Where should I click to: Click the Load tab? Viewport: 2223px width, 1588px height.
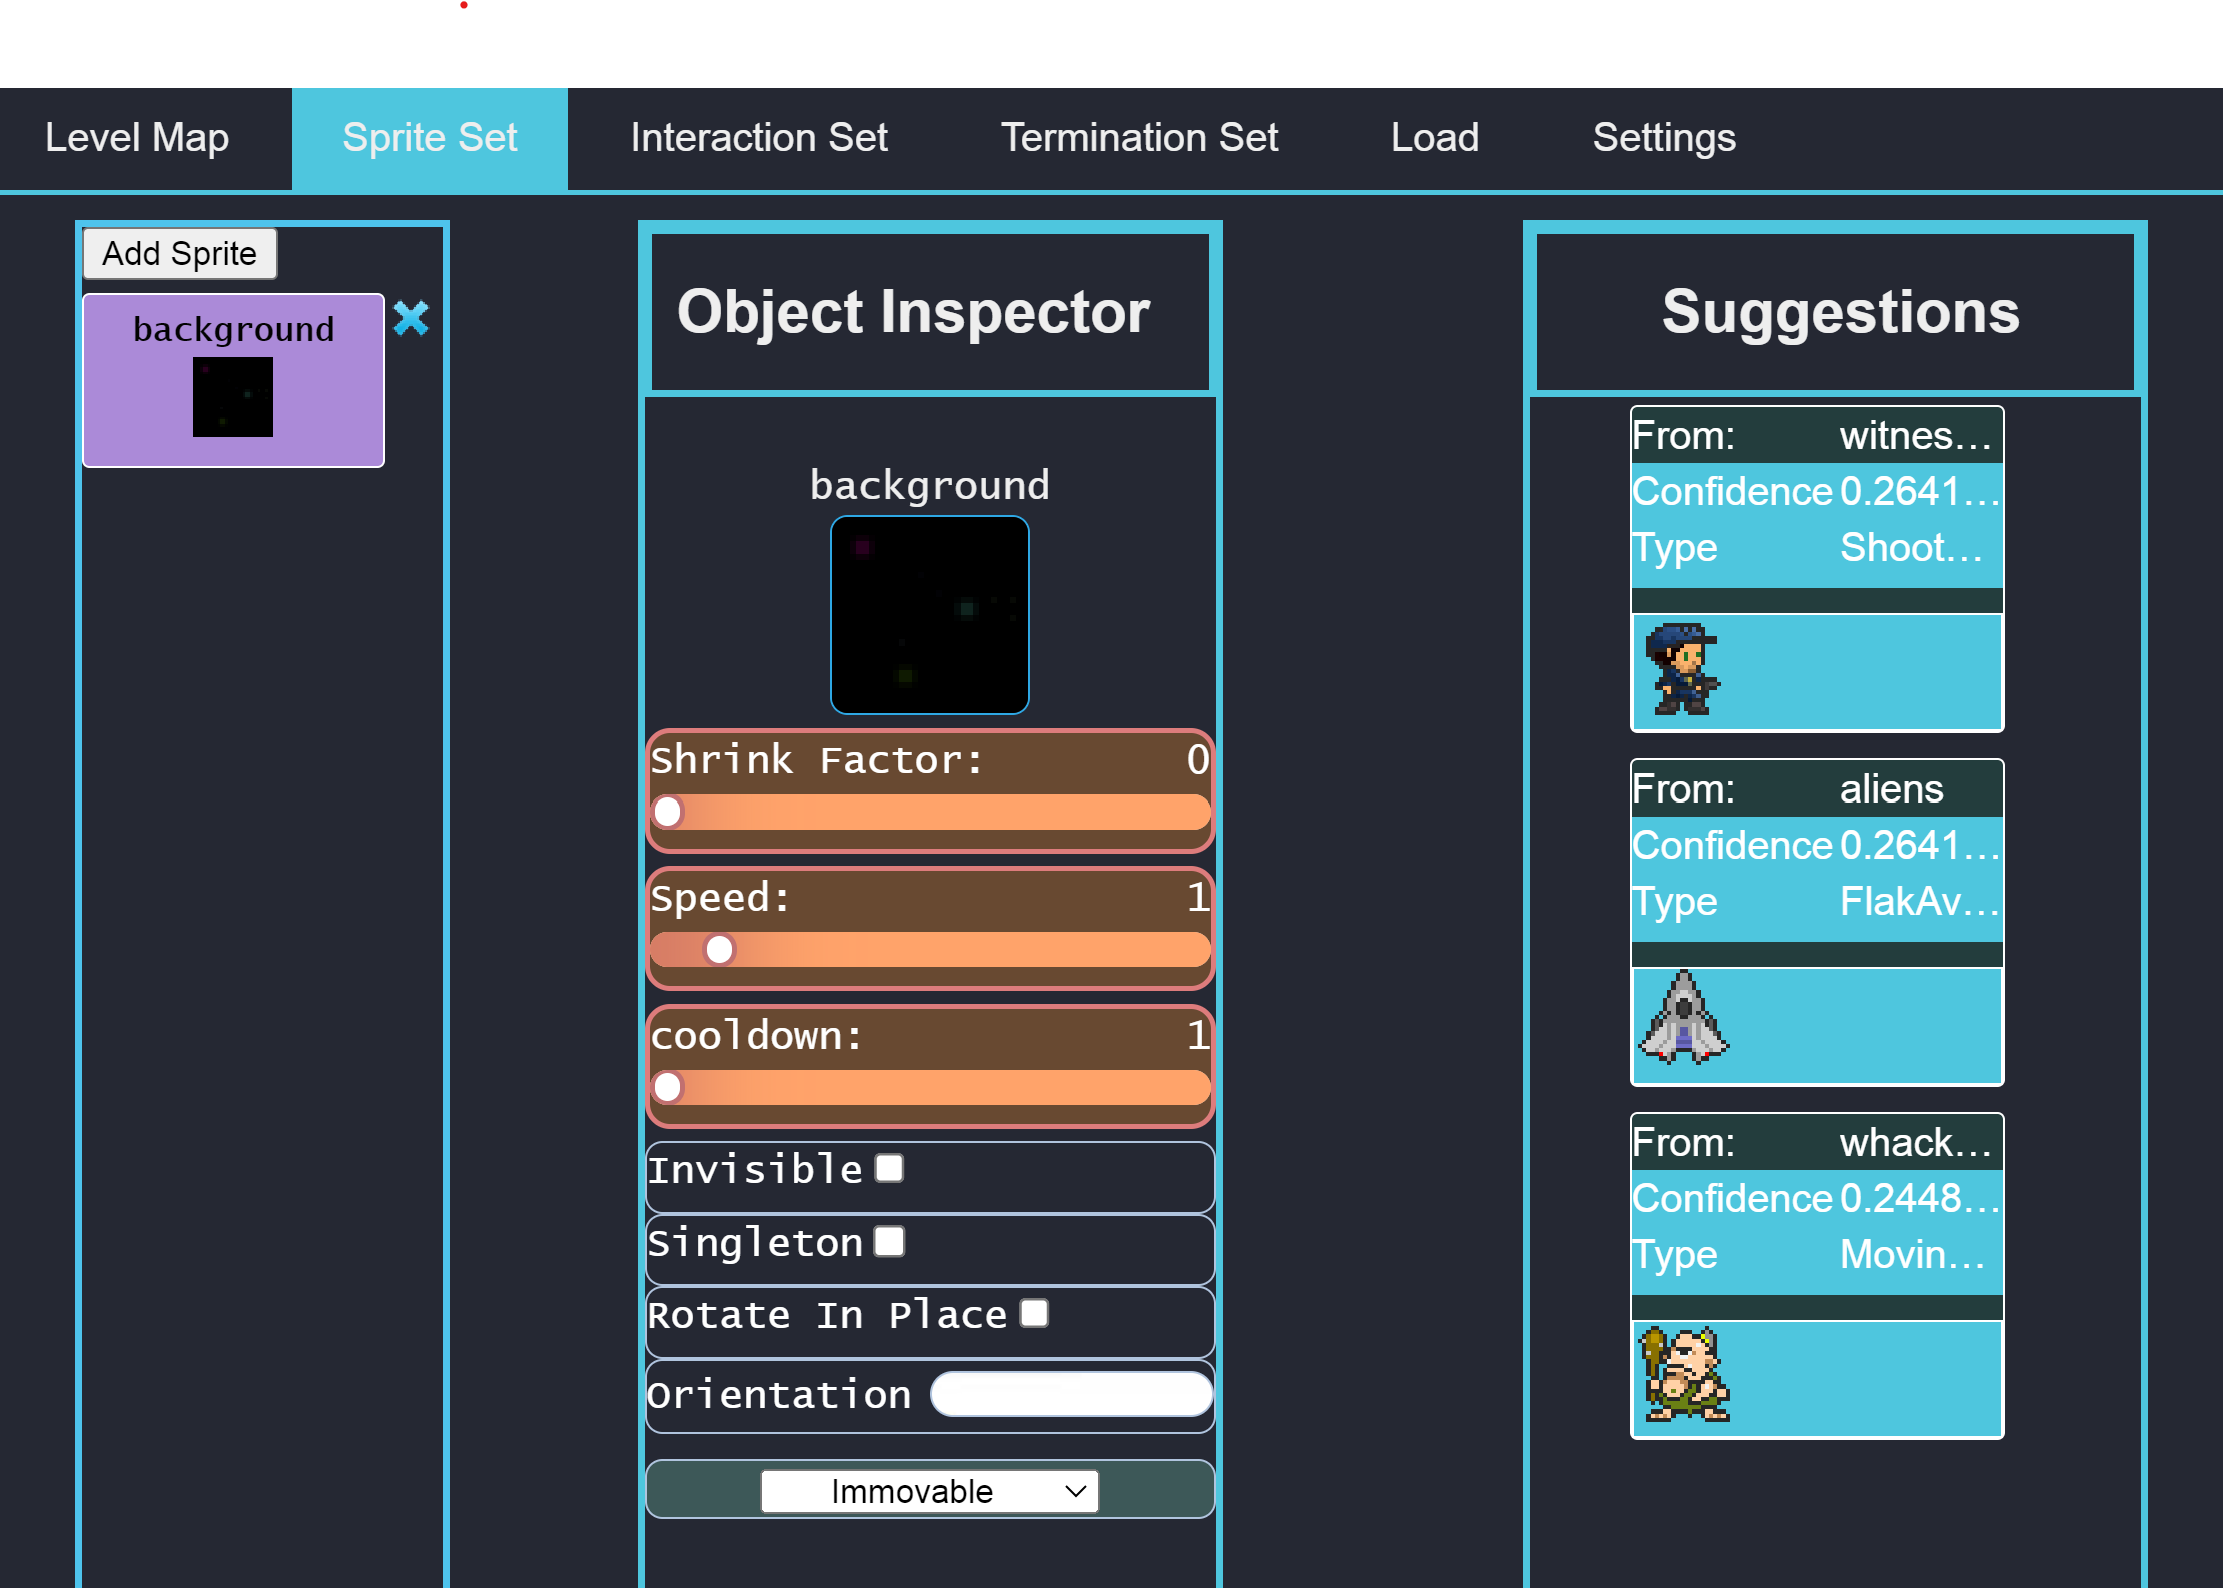point(1434,138)
